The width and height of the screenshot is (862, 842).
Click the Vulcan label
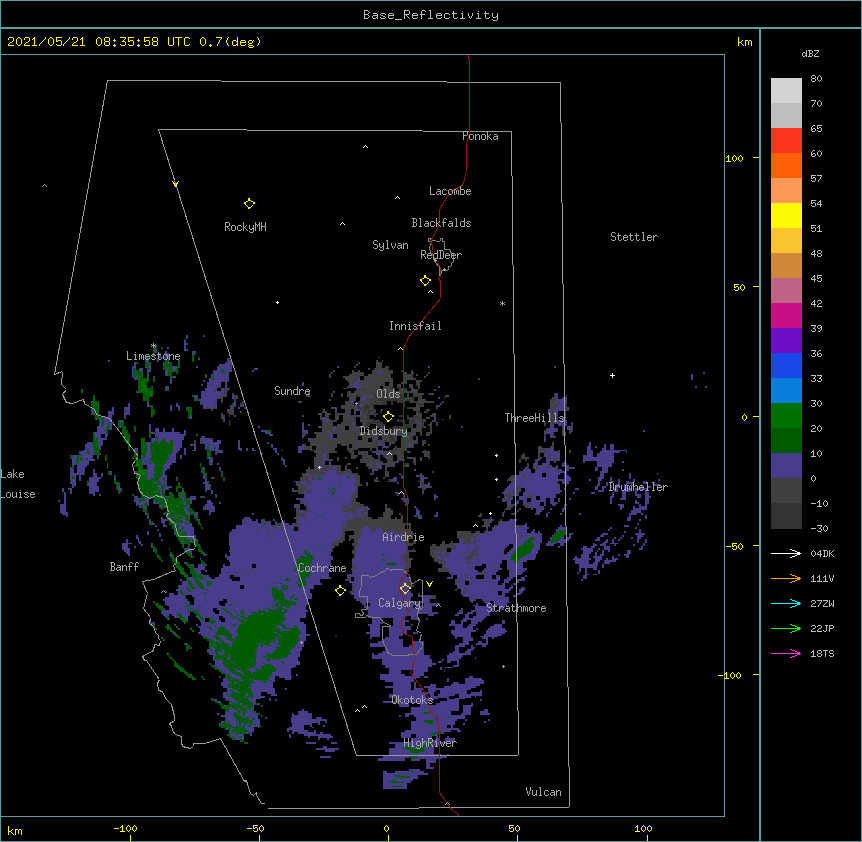[x=543, y=792]
